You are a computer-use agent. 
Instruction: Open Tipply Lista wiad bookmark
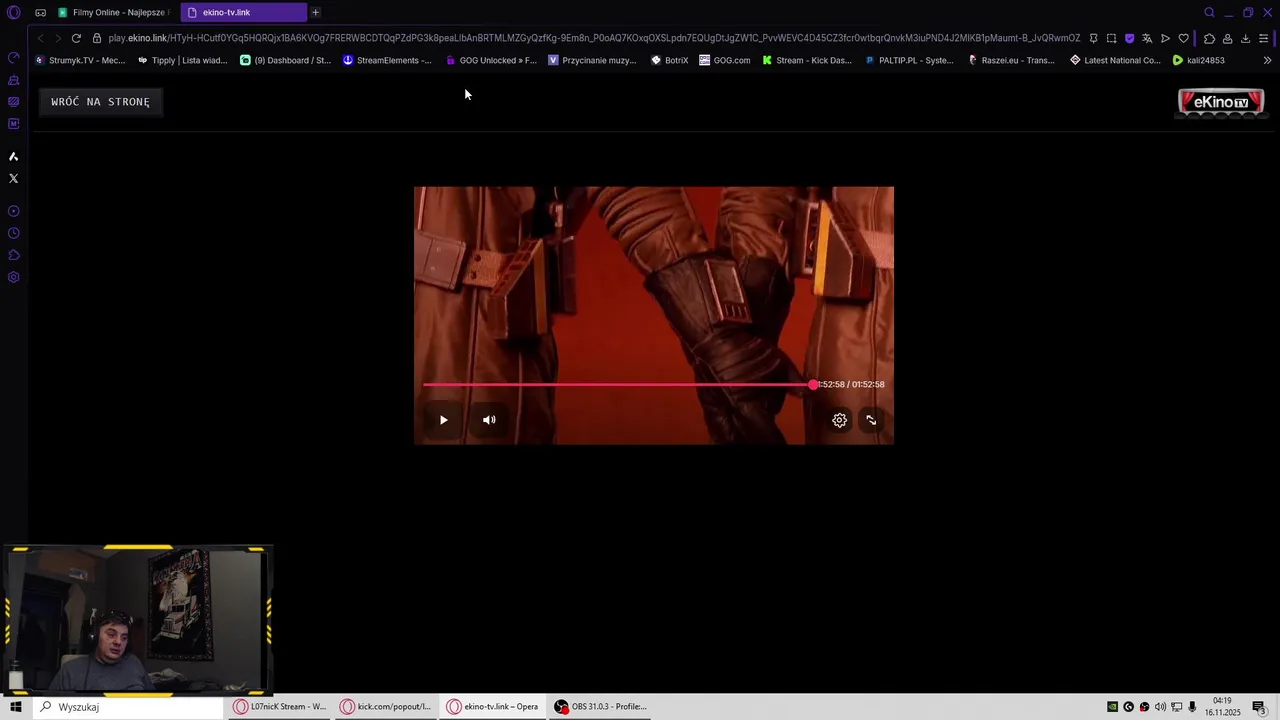coord(183,60)
